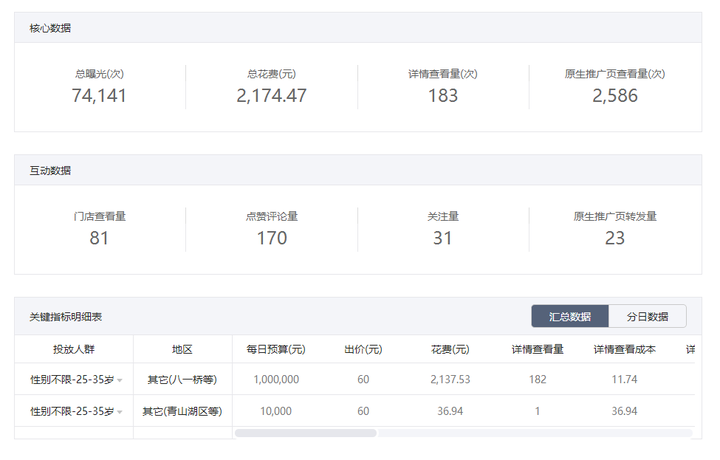
Task: Click the 地区 column header
Action: (182, 349)
